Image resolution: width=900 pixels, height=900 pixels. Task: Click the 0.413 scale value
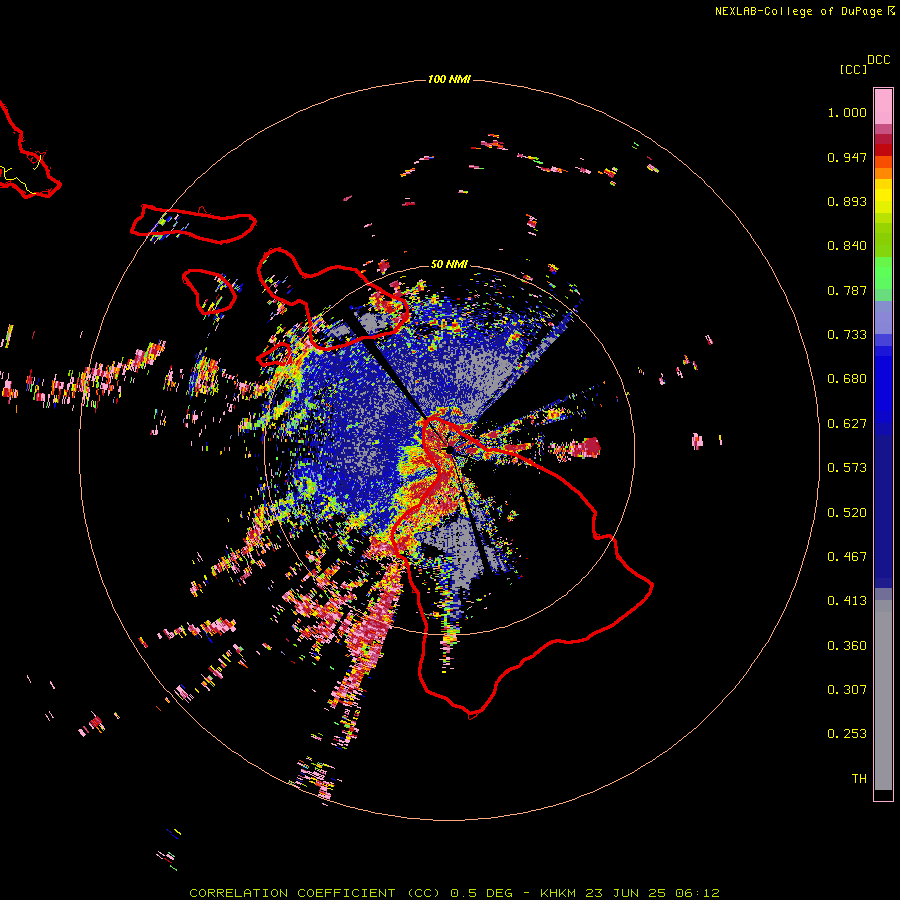(x=847, y=601)
